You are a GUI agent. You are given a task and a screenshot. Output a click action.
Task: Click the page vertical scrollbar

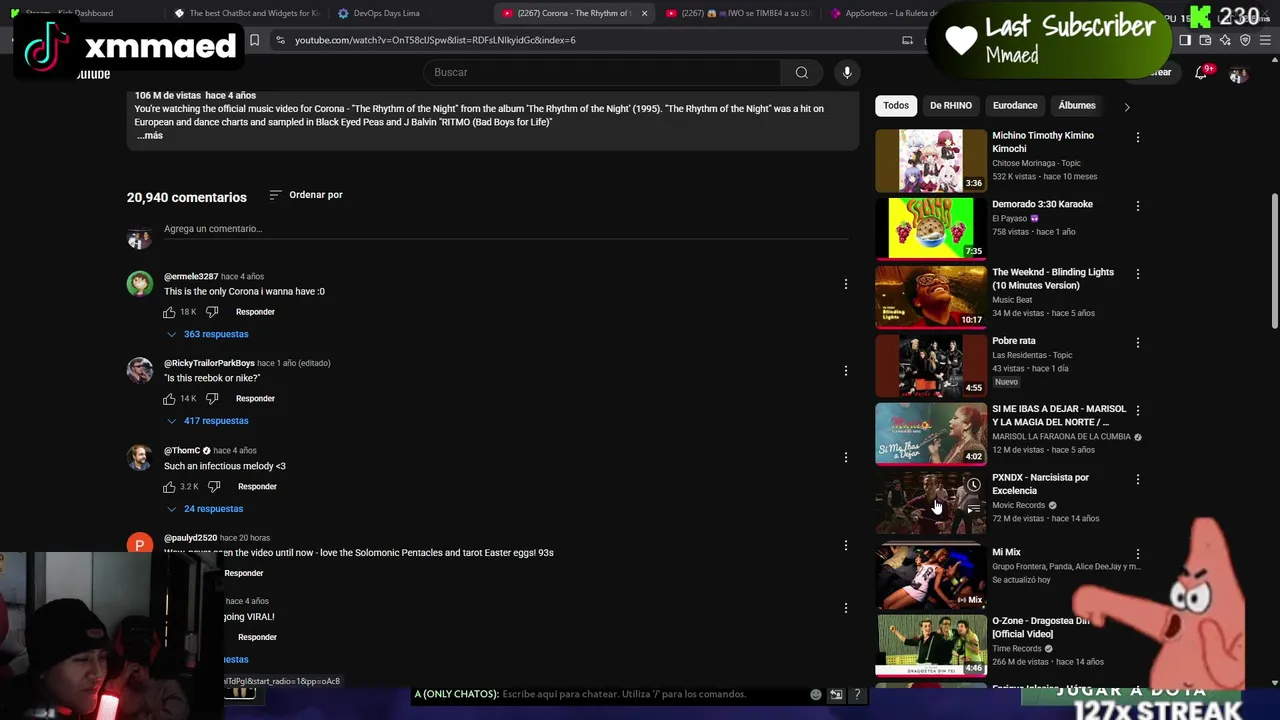click(1274, 260)
